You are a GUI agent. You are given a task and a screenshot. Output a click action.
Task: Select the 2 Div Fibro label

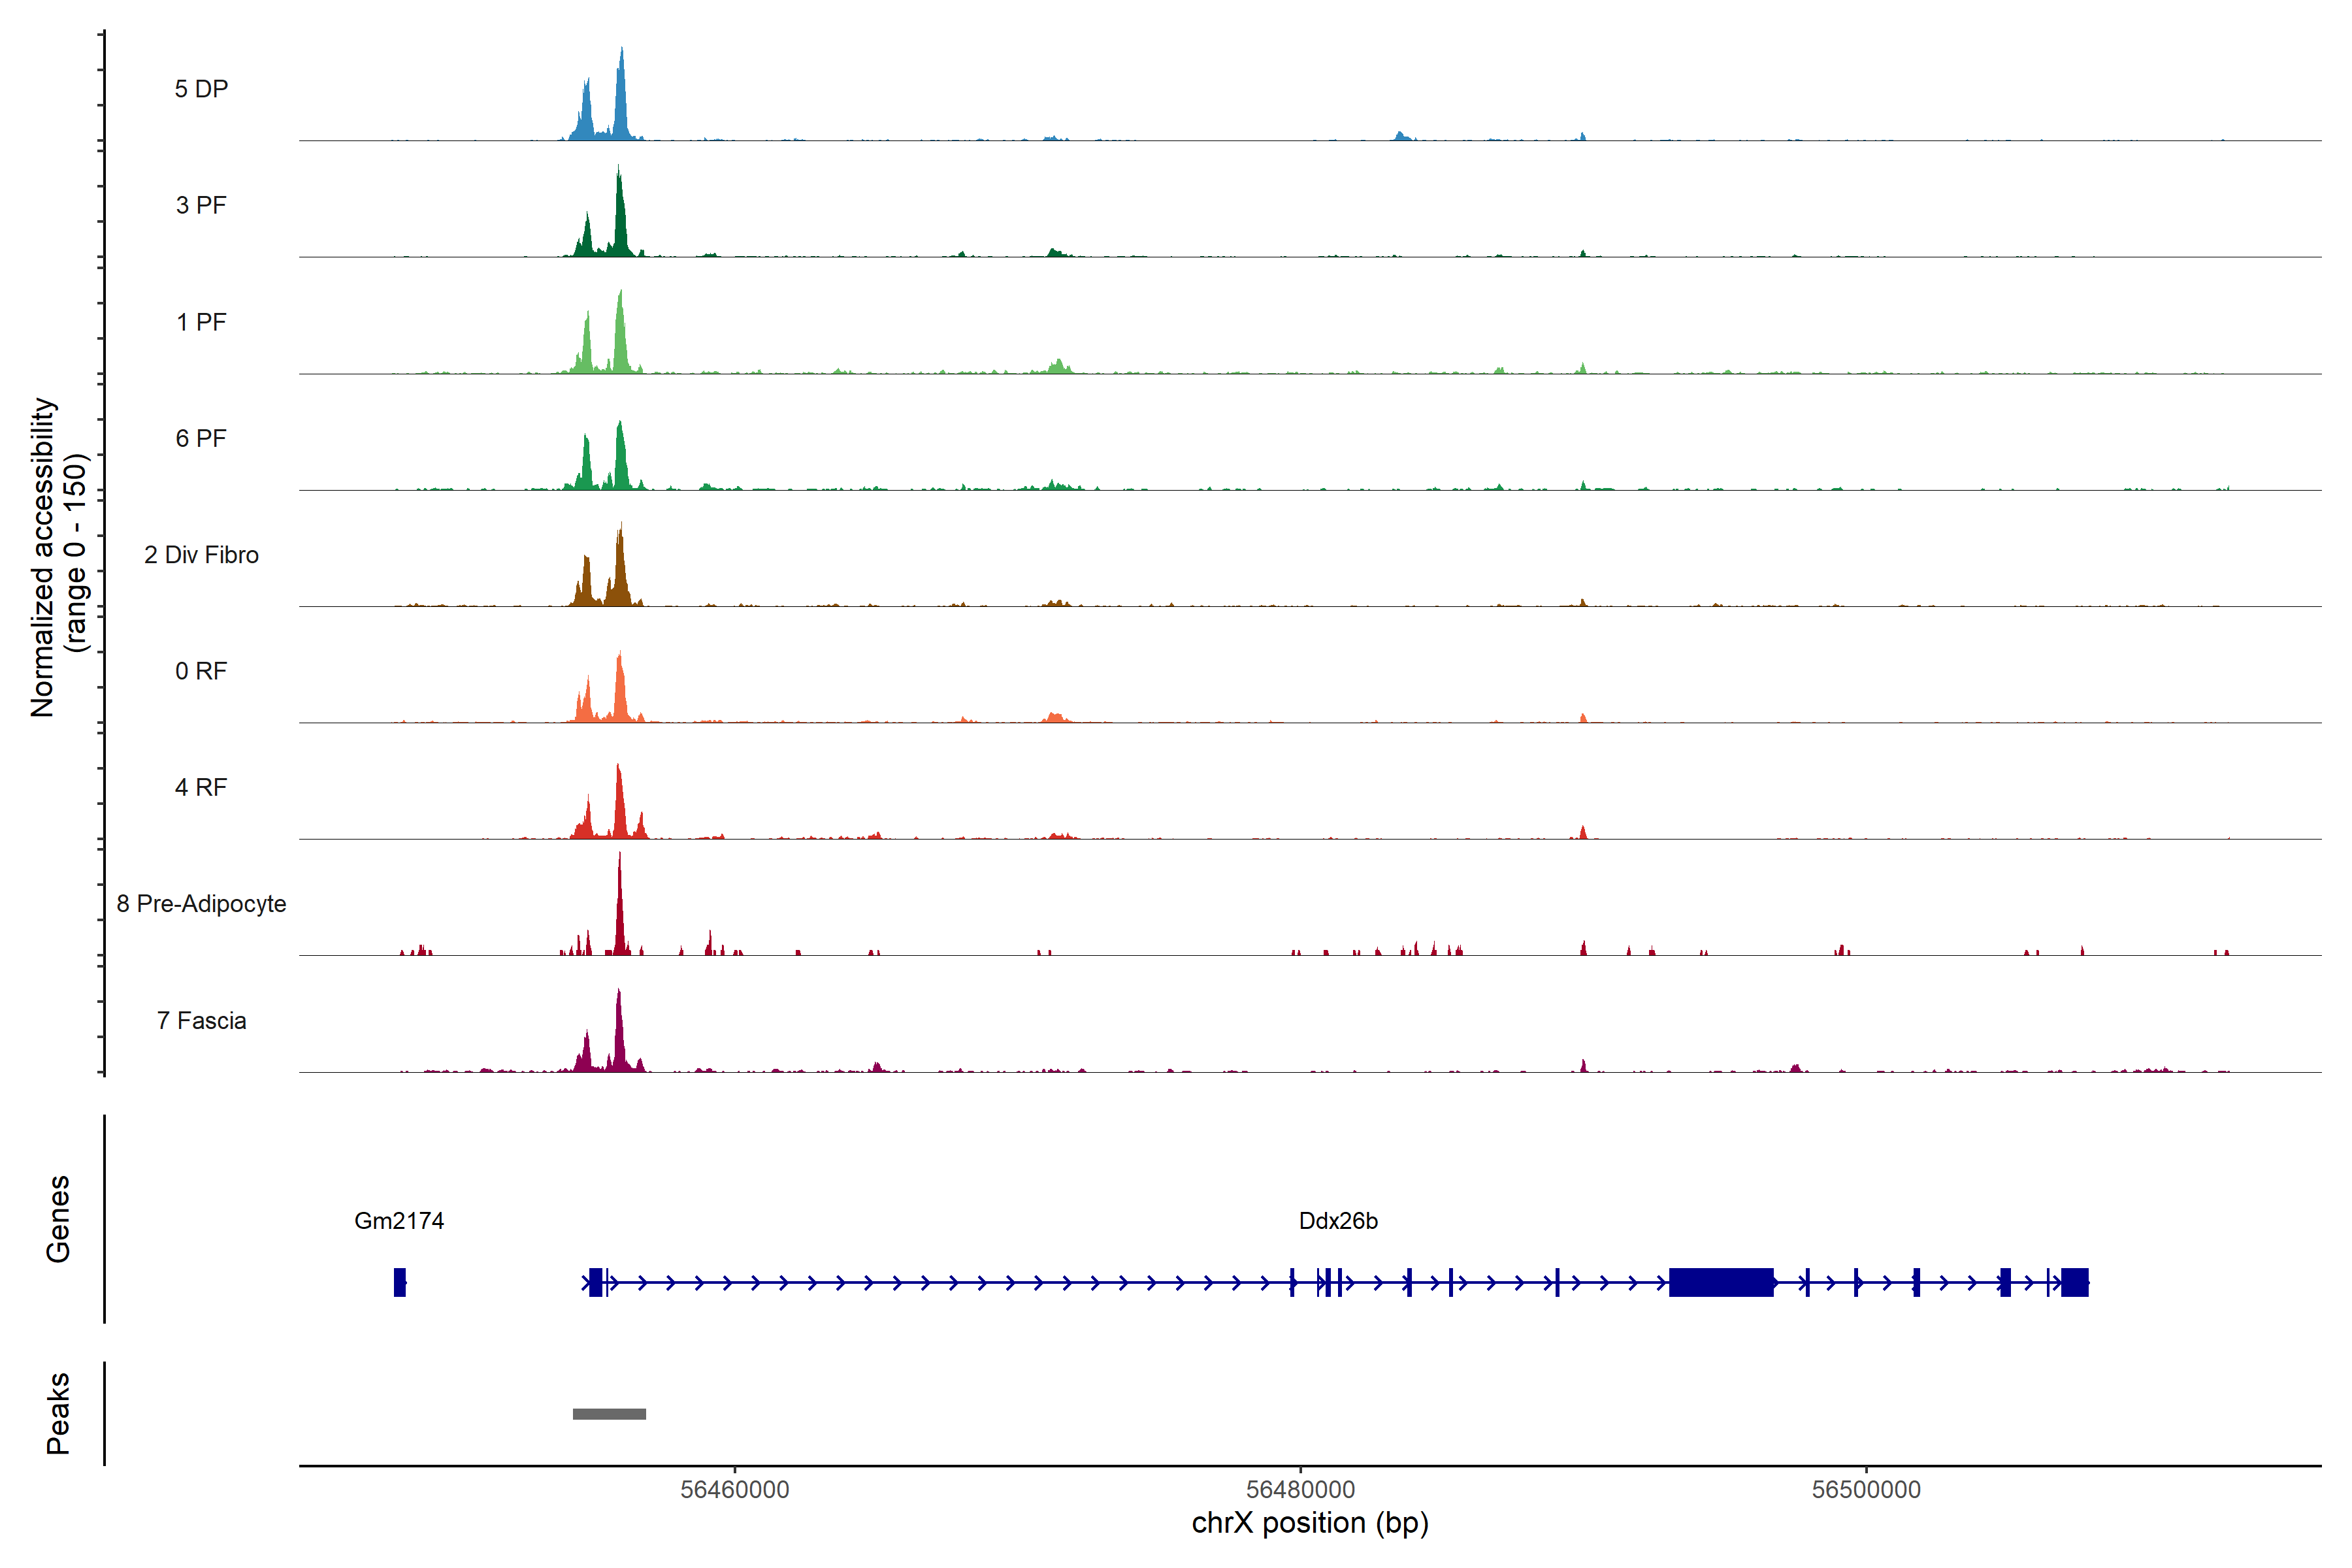click(x=201, y=555)
